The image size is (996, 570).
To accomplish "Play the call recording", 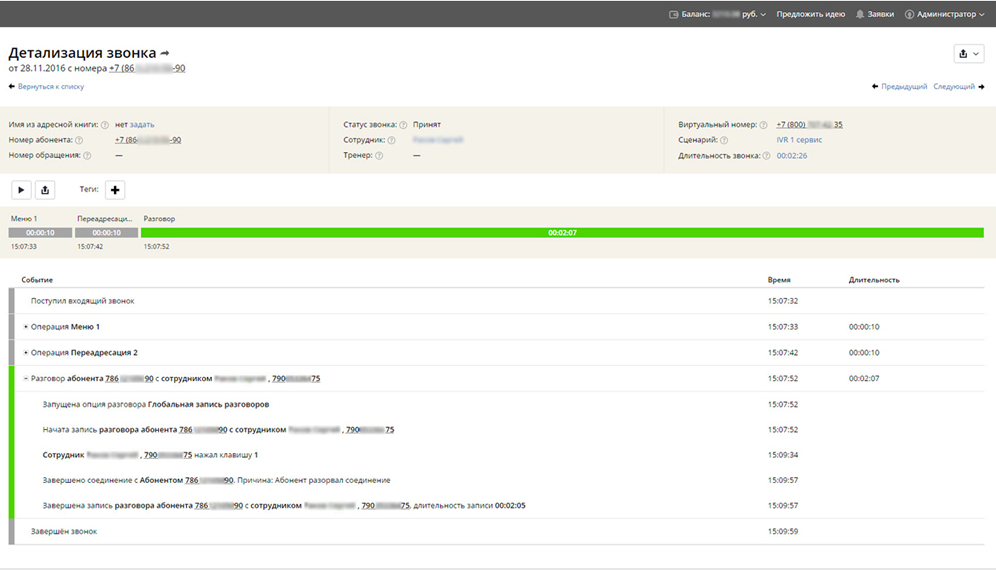I will coord(21,190).
